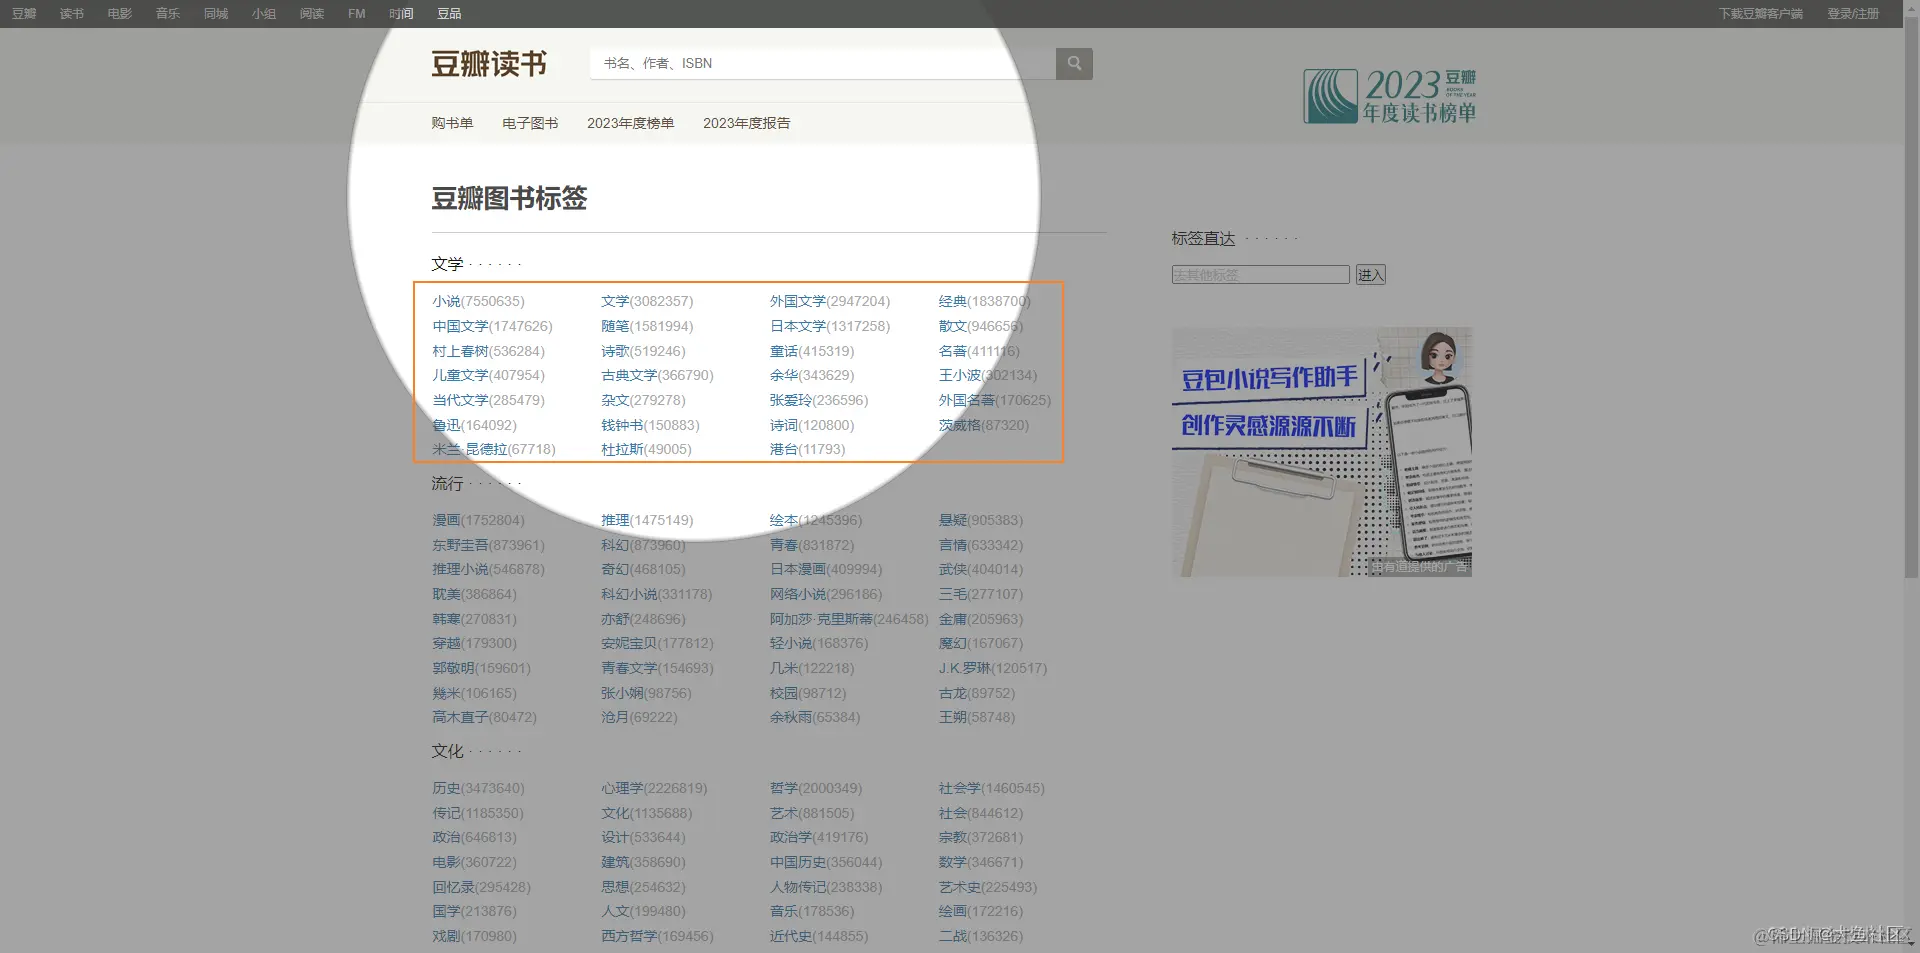Open the 金庸(205963) tag

click(x=981, y=619)
